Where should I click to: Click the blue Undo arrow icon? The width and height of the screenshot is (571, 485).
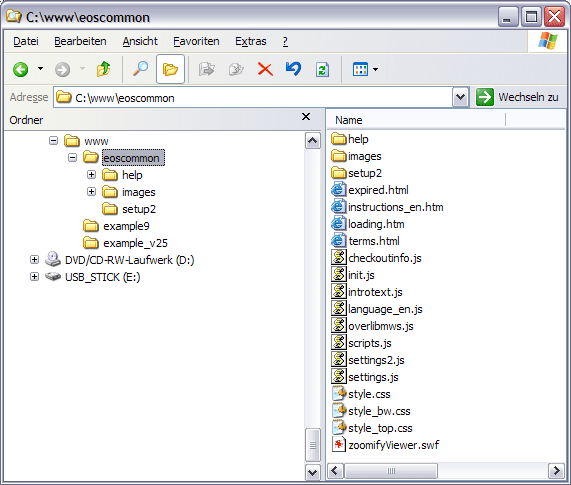(x=294, y=69)
